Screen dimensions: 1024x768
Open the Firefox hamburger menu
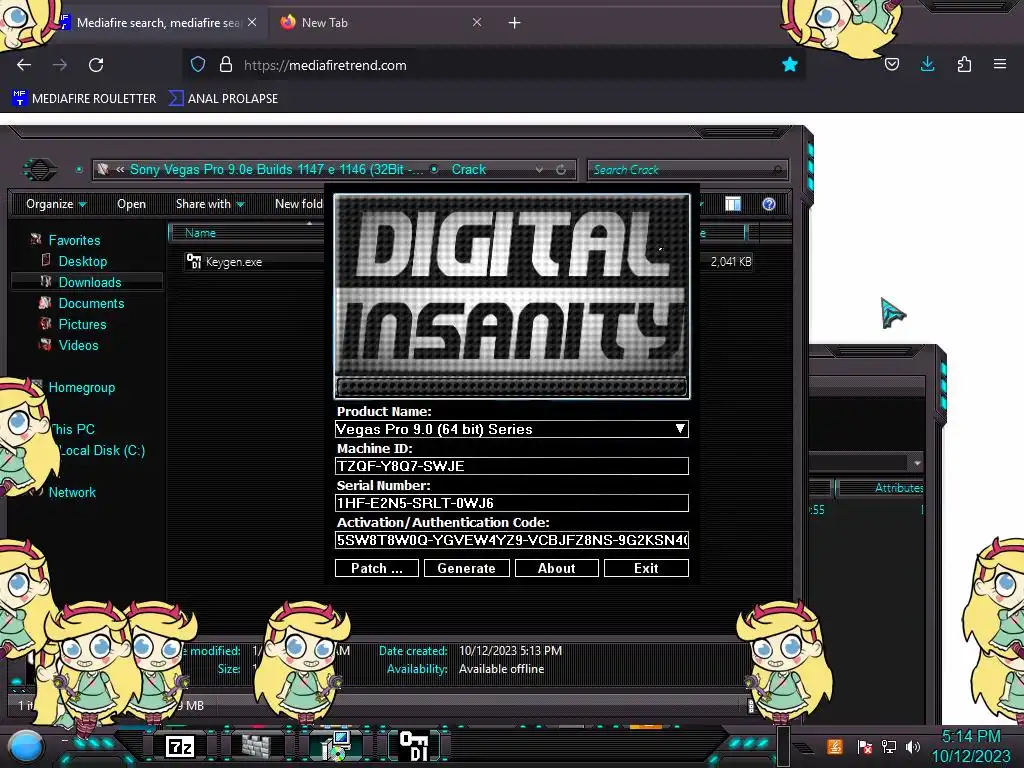pos(1000,64)
